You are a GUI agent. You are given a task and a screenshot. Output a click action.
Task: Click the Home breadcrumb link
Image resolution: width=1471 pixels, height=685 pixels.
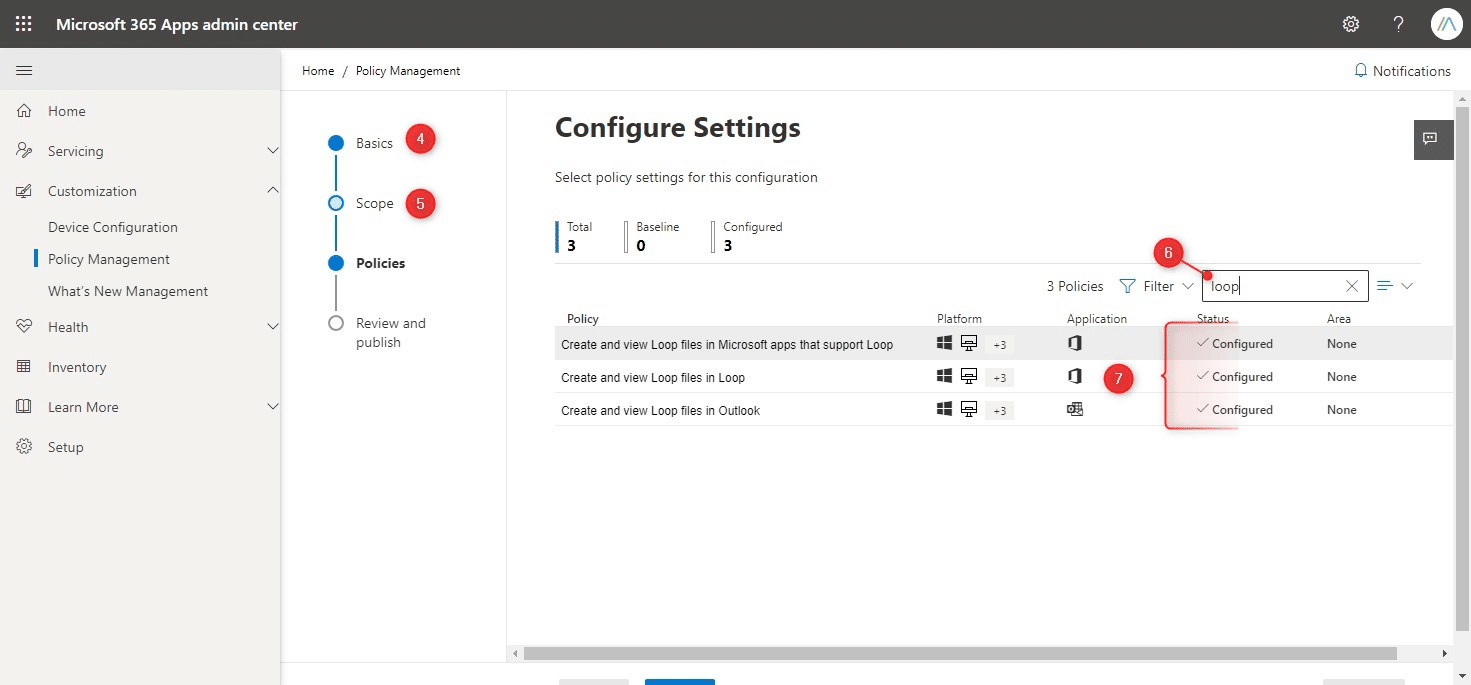tap(318, 71)
